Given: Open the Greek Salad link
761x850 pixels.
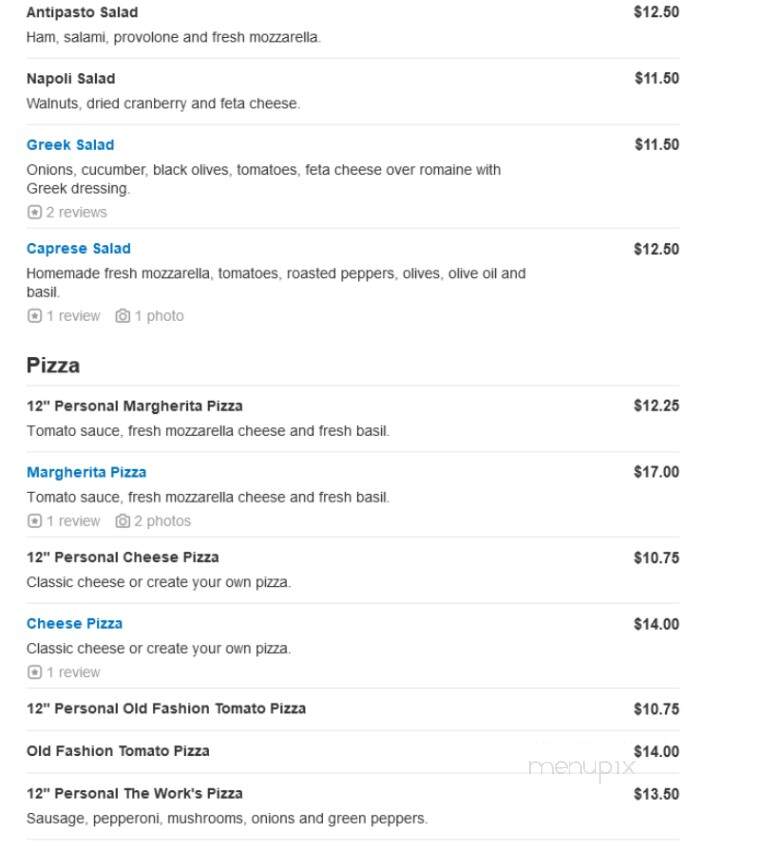Looking at the screenshot, I should [x=70, y=145].
